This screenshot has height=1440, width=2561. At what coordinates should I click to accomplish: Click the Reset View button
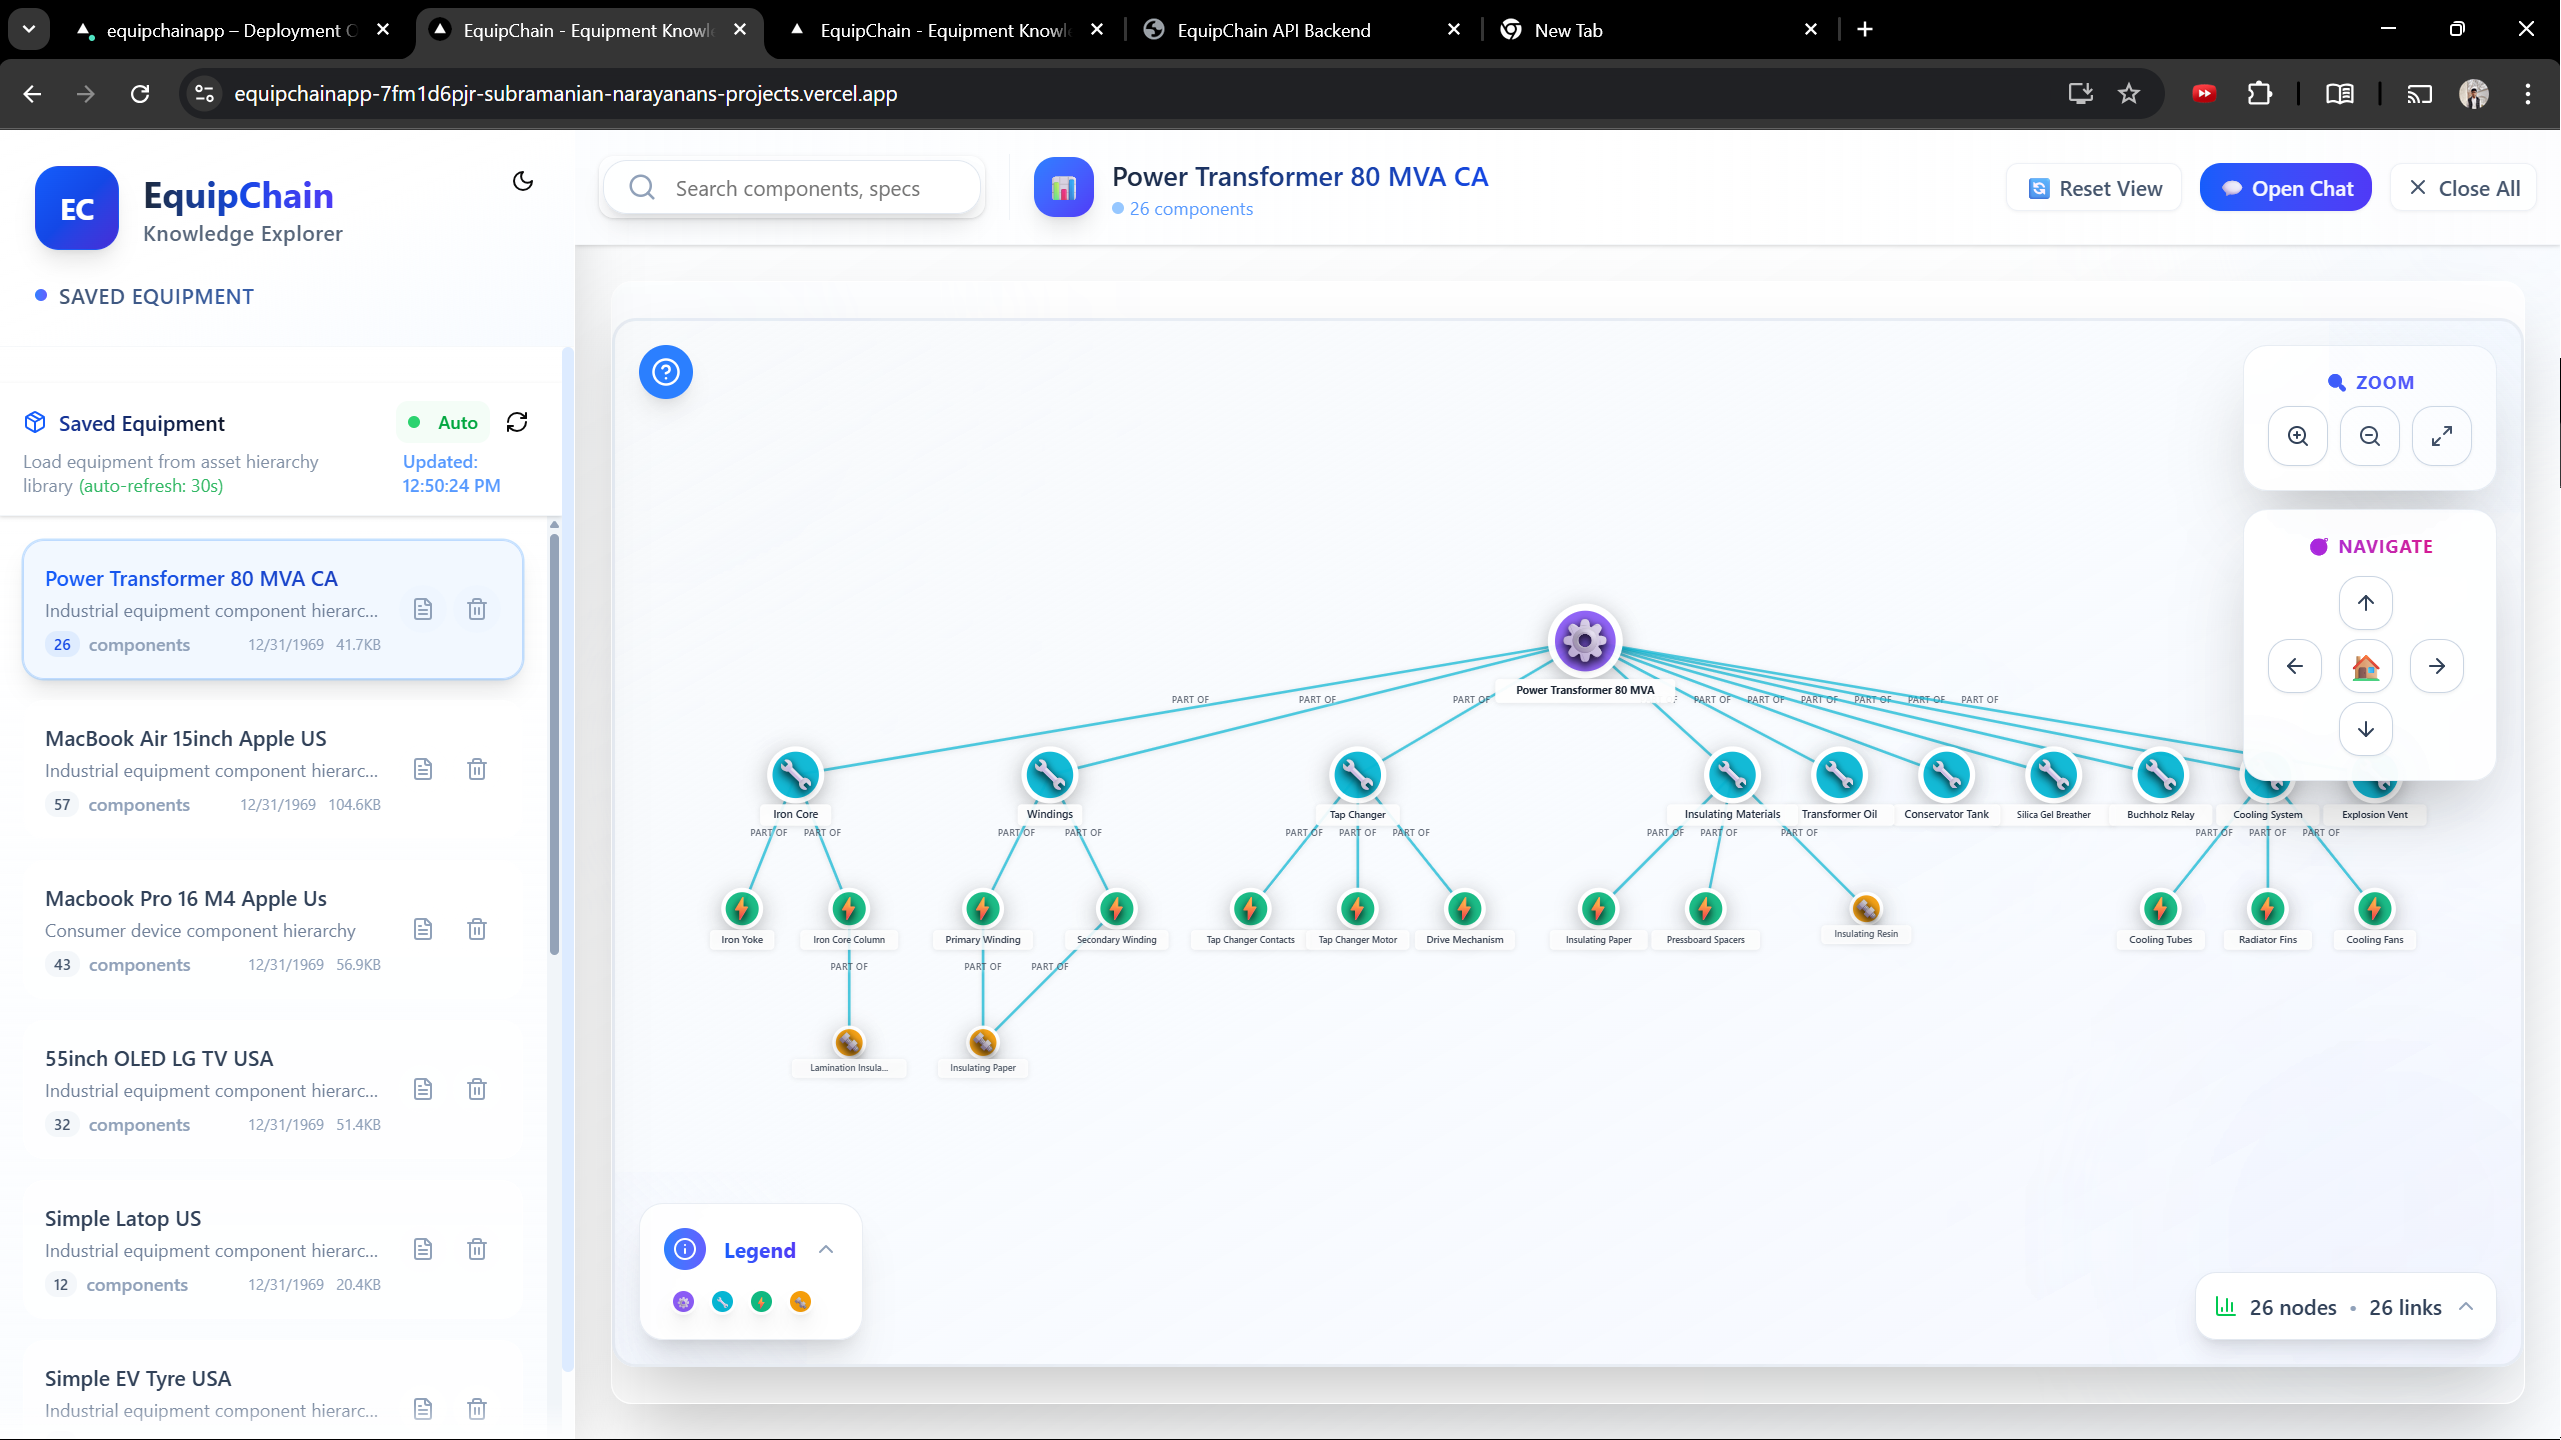[2094, 188]
